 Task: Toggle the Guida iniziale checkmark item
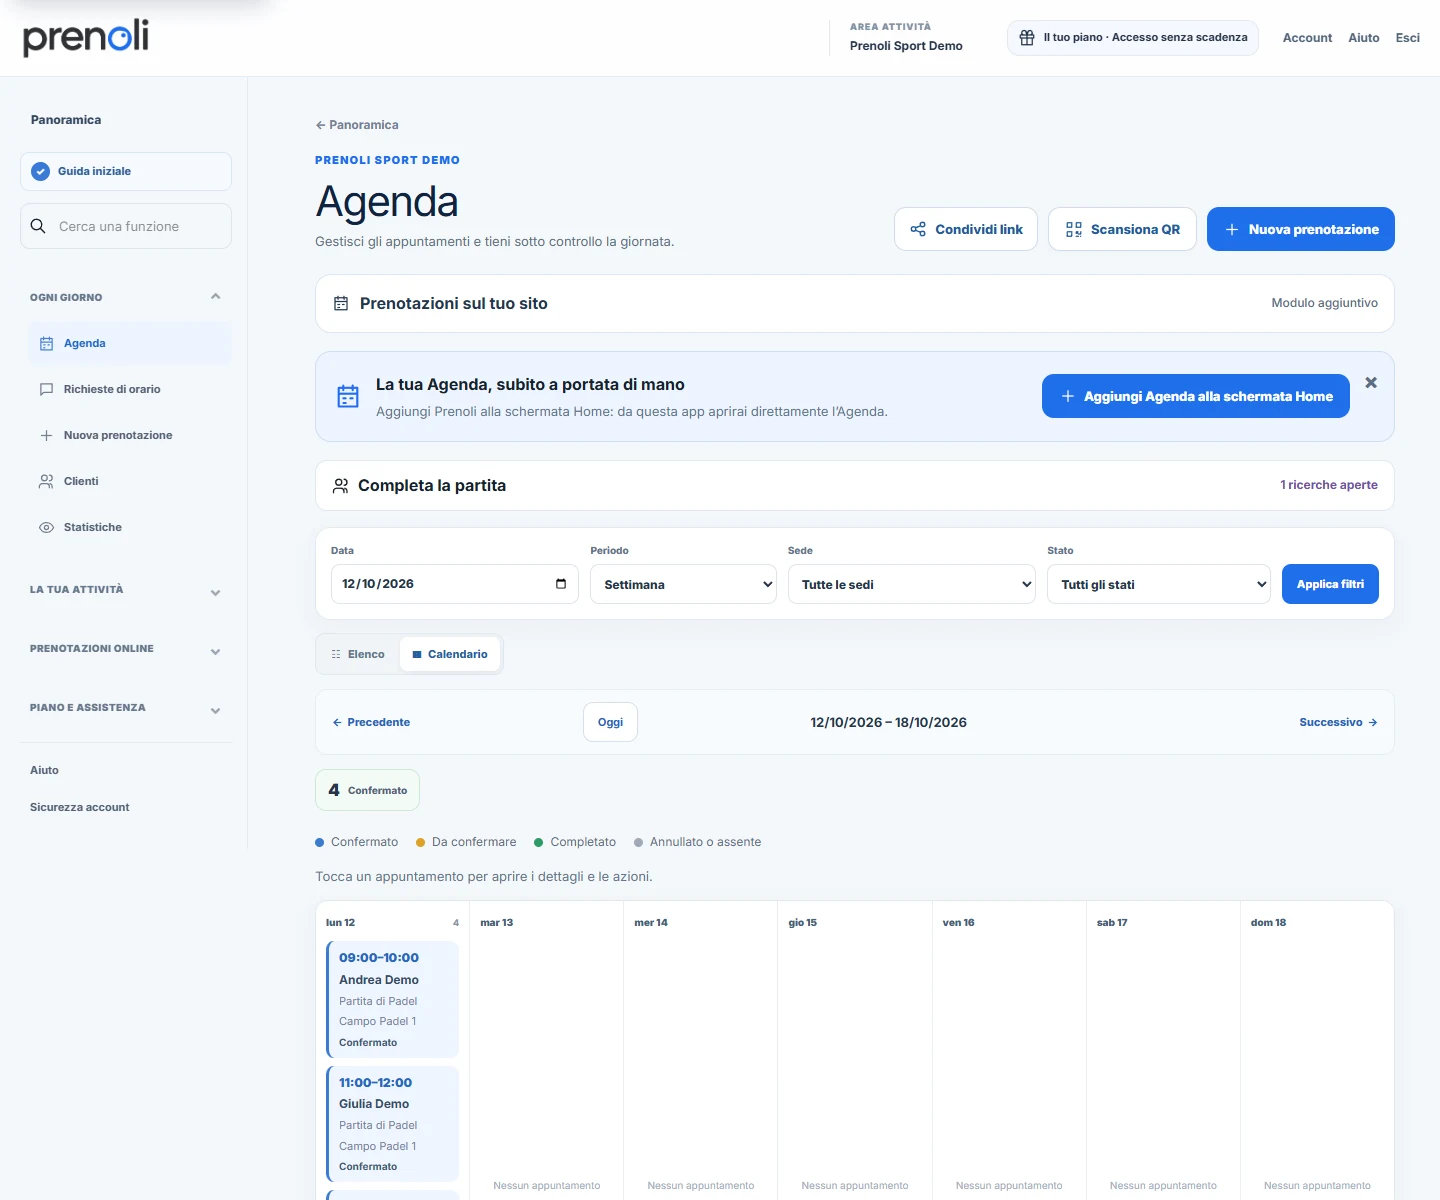[x=126, y=172]
